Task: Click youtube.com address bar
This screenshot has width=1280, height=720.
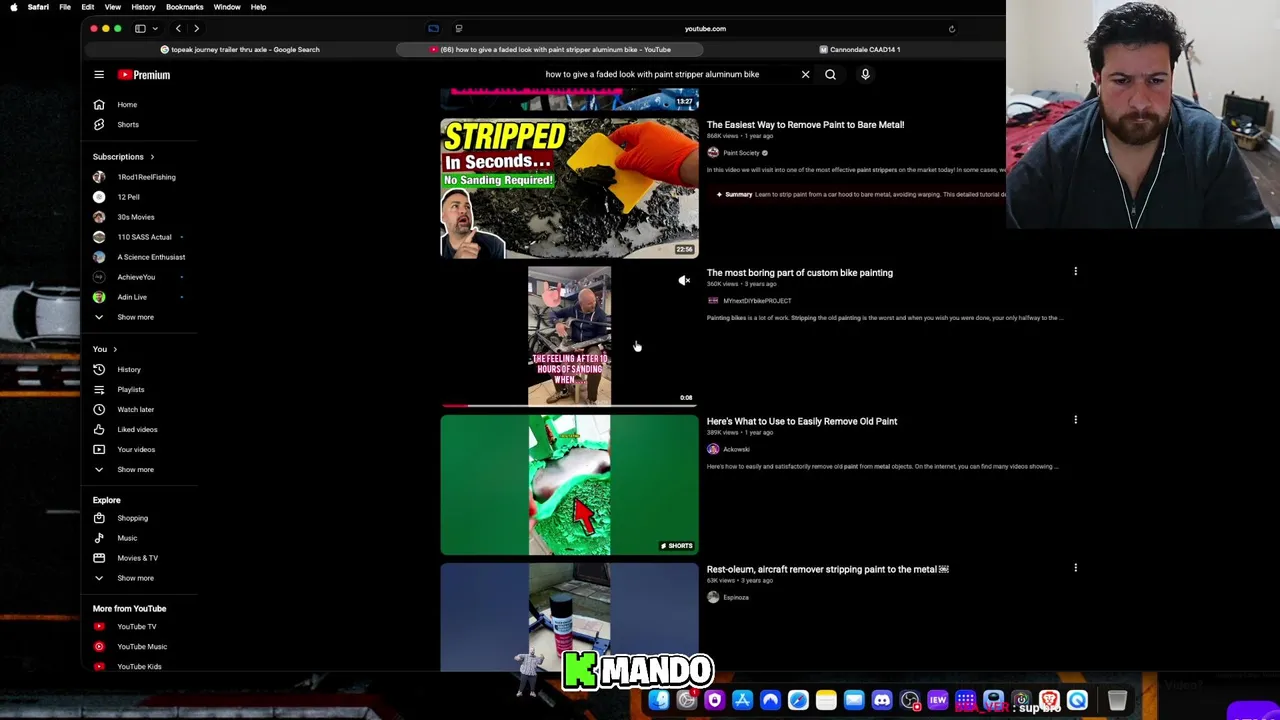Action: click(705, 28)
